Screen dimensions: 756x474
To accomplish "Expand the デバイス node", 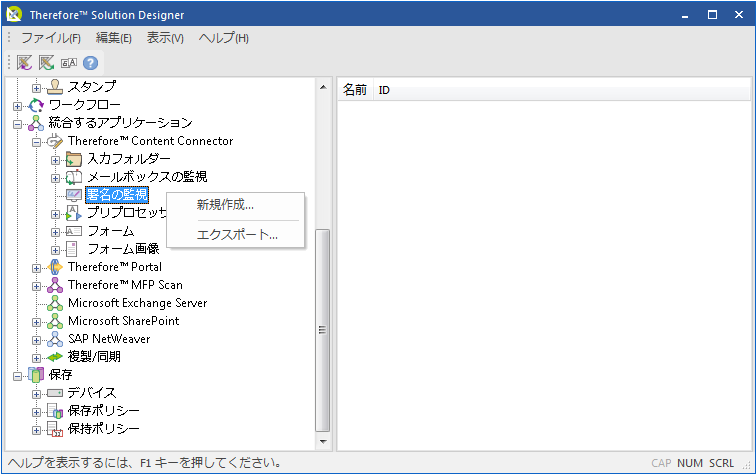I will [x=36, y=394].
